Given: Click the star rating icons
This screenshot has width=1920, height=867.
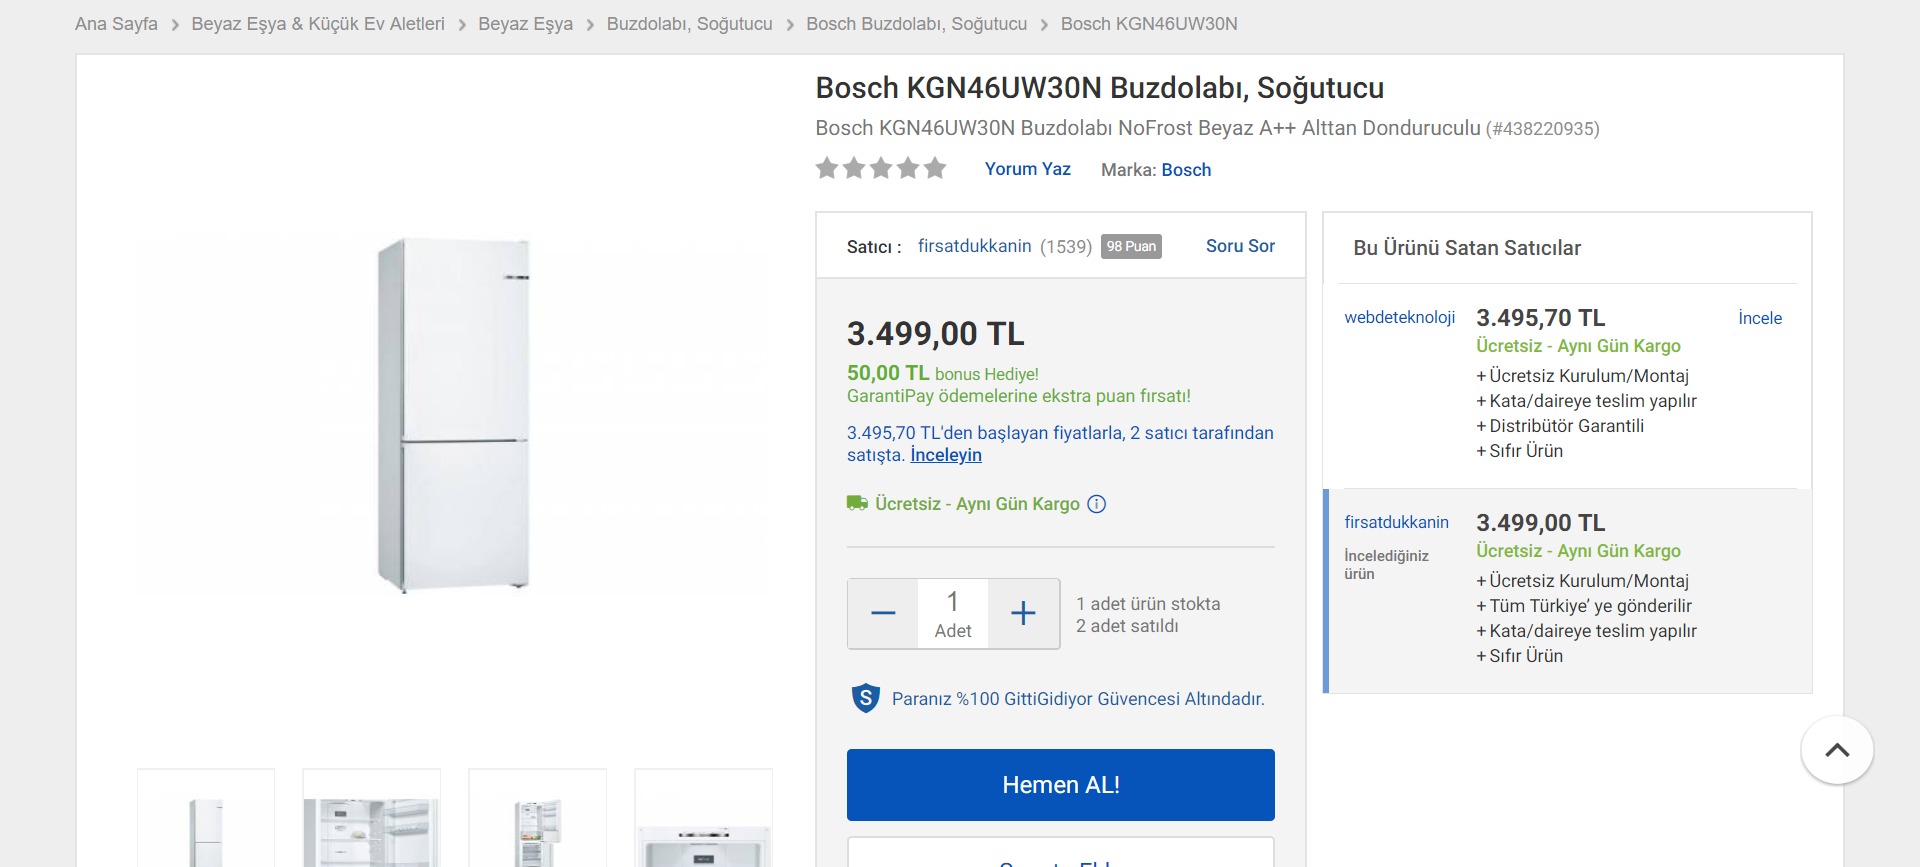Looking at the screenshot, I should pos(881,168).
